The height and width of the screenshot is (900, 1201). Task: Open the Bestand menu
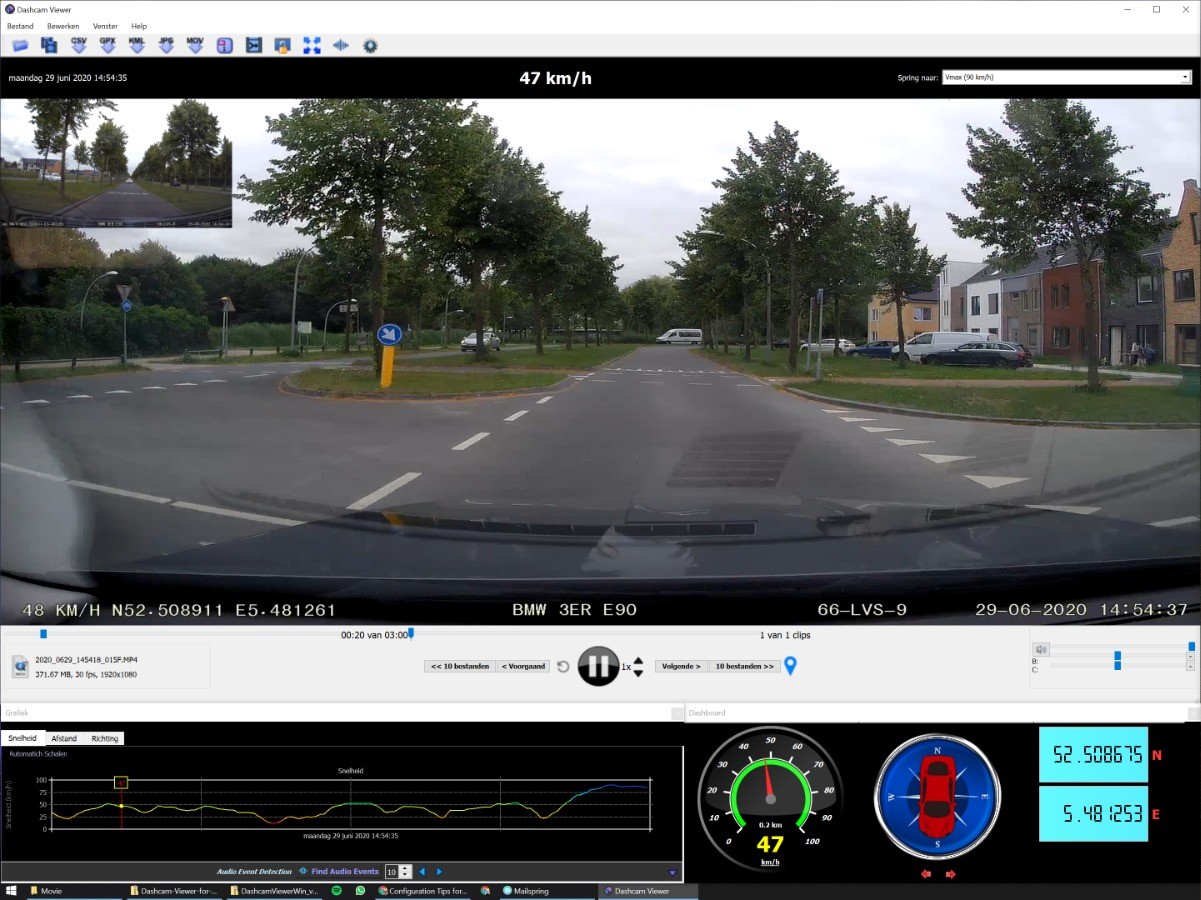coord(20,26)
